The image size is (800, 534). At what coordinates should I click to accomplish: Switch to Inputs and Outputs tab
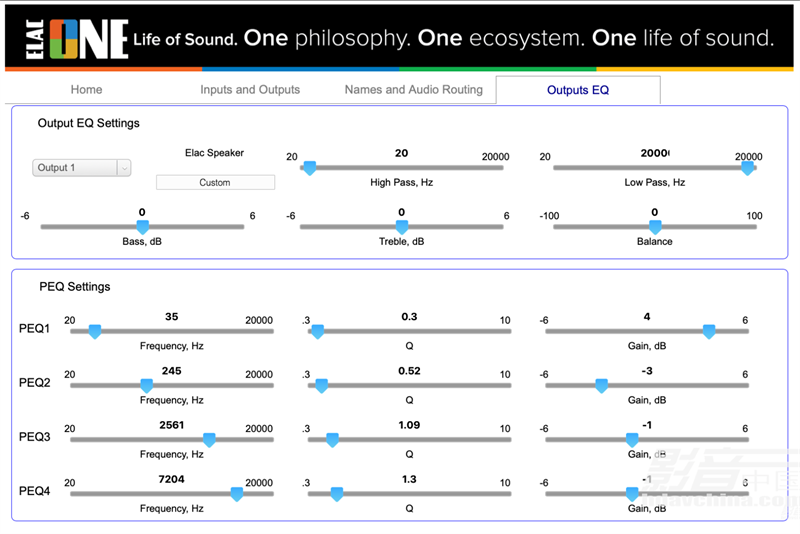pos(250,90)
